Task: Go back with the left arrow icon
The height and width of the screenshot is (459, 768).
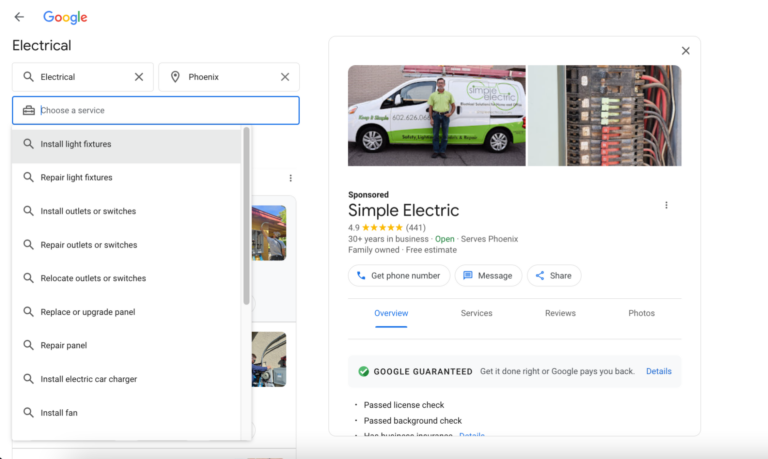Action: point(19,17)
